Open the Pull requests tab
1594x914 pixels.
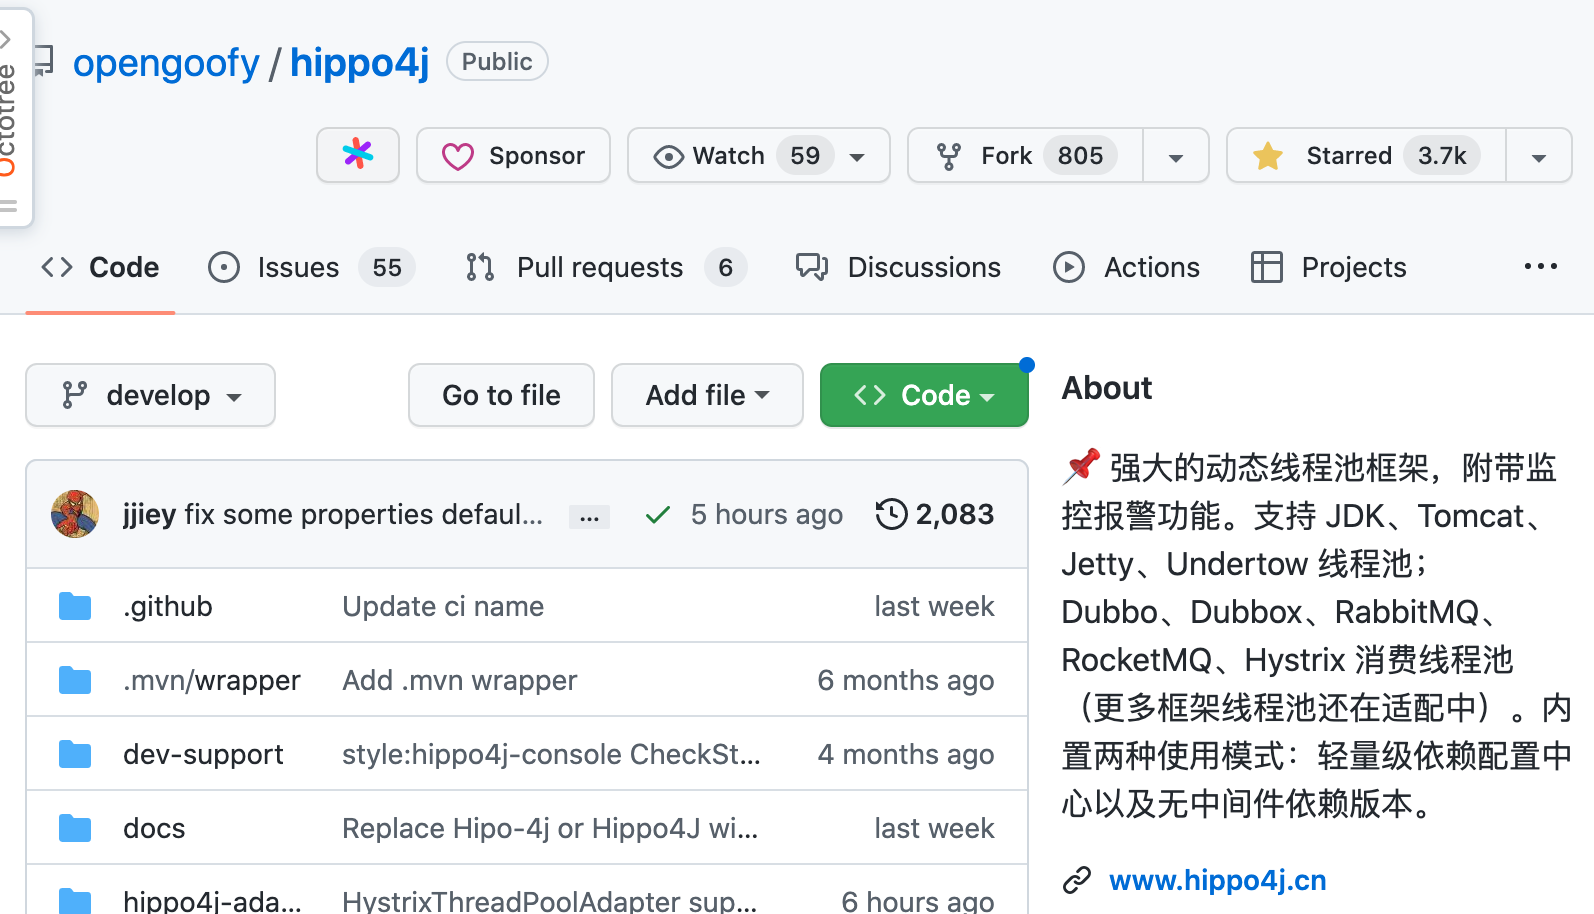[606, 267]
